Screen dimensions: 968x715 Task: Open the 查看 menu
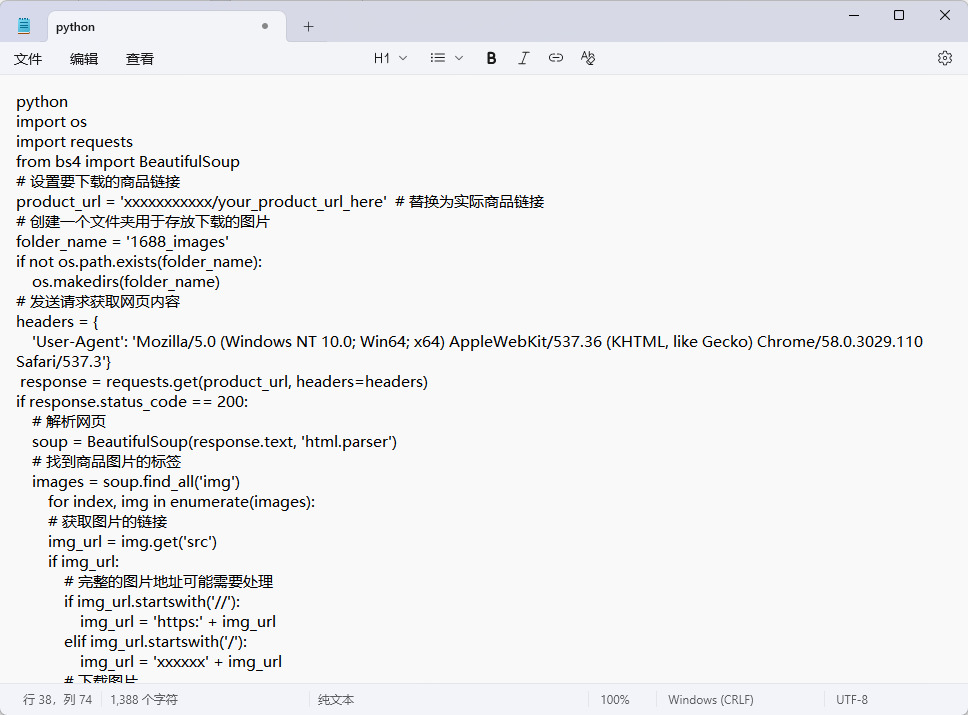140,59
